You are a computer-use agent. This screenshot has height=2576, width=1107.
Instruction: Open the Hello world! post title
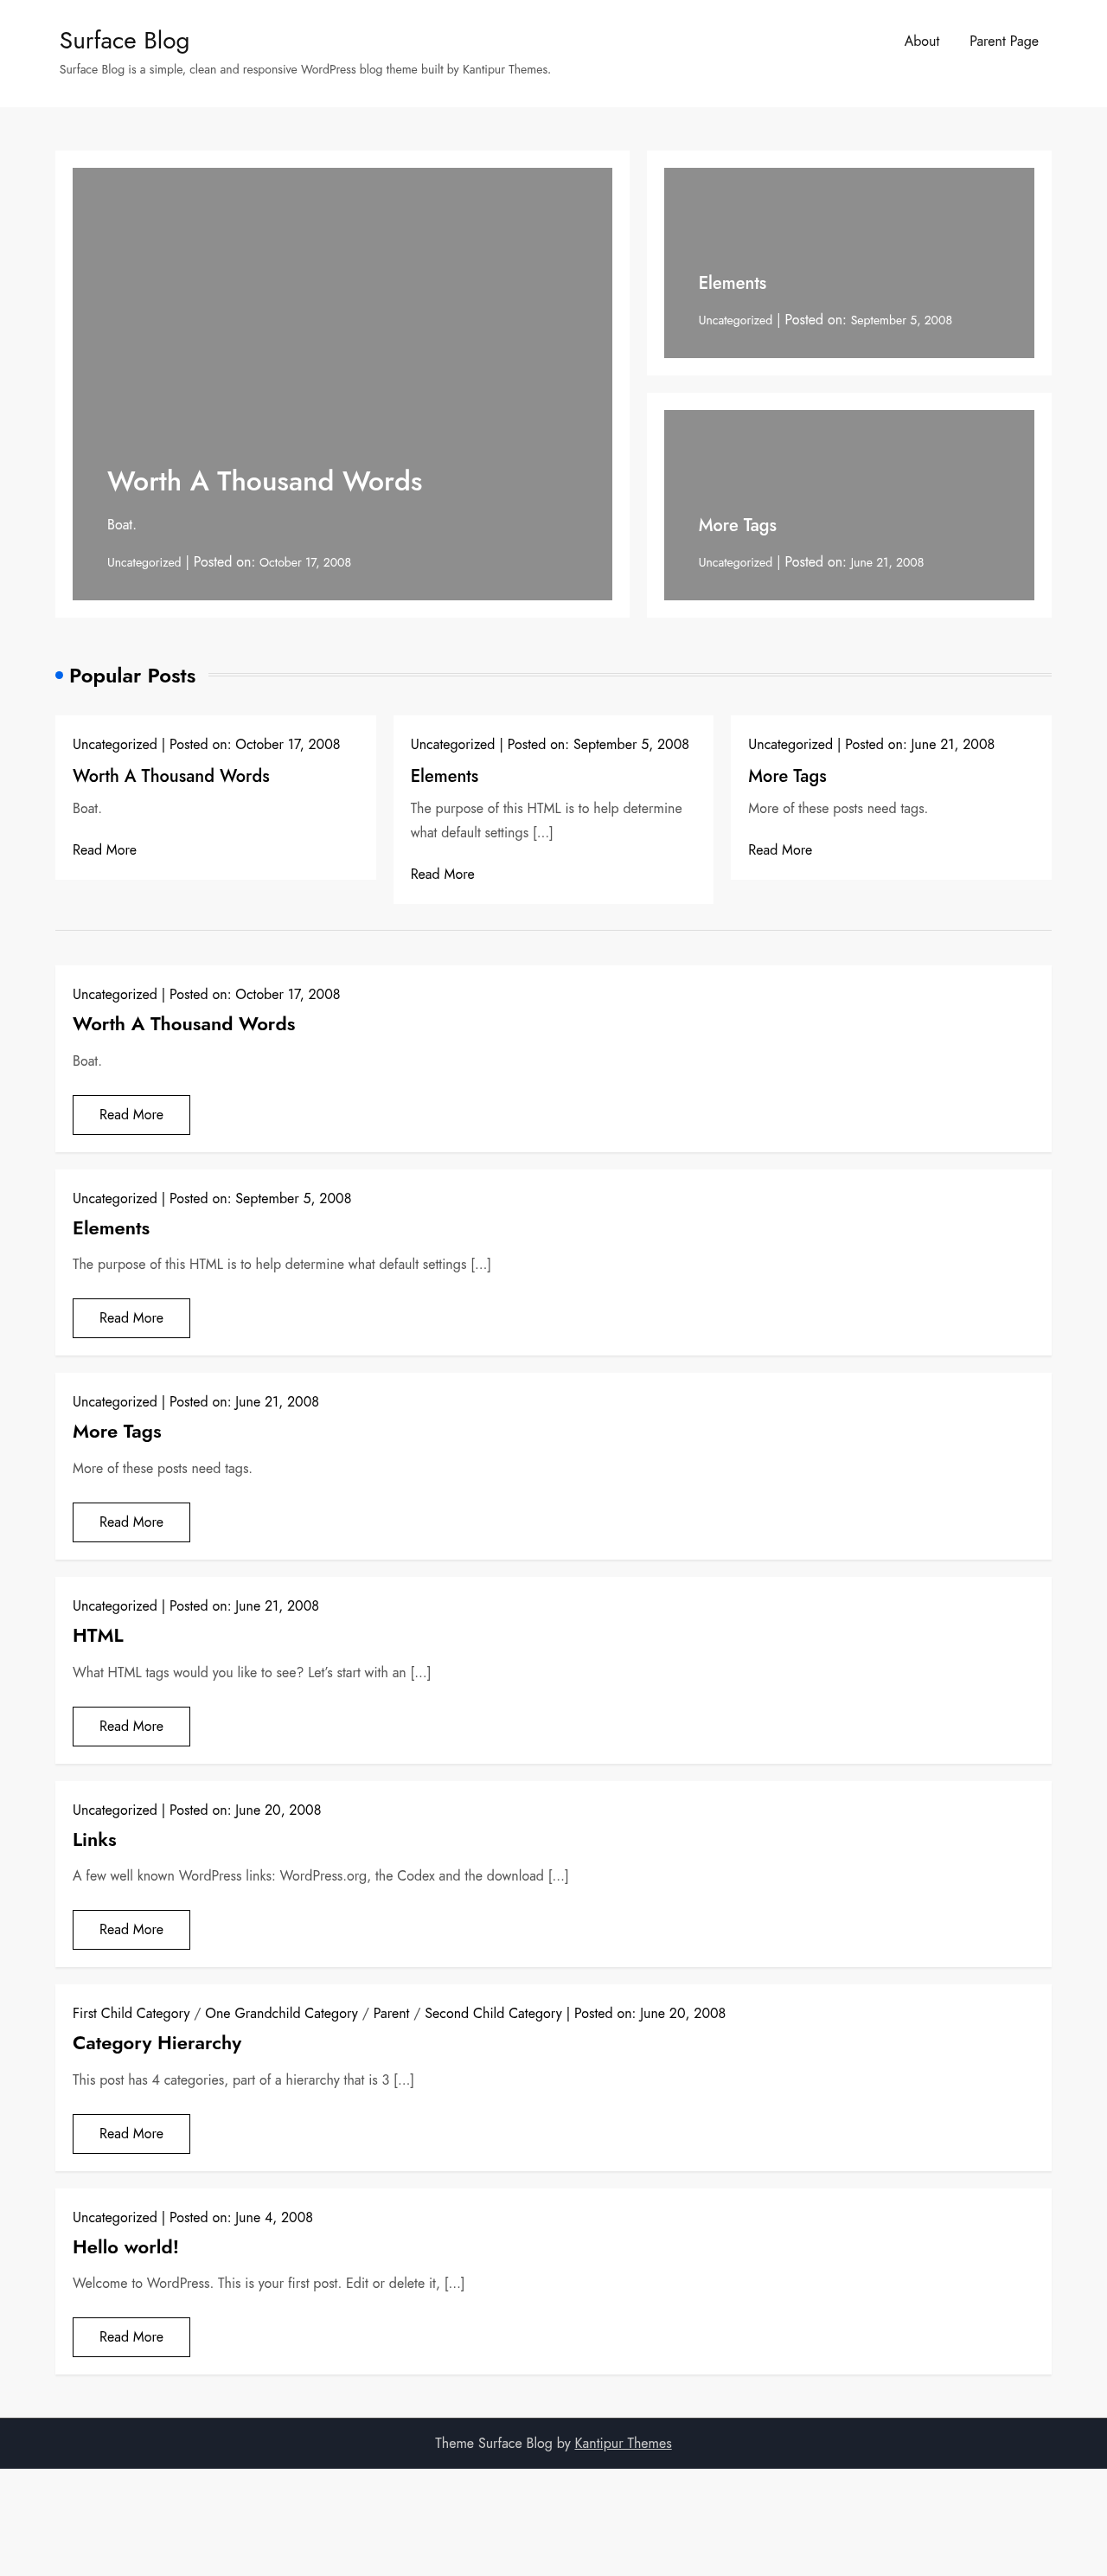pyautogui.click(x=125, y=2246)
